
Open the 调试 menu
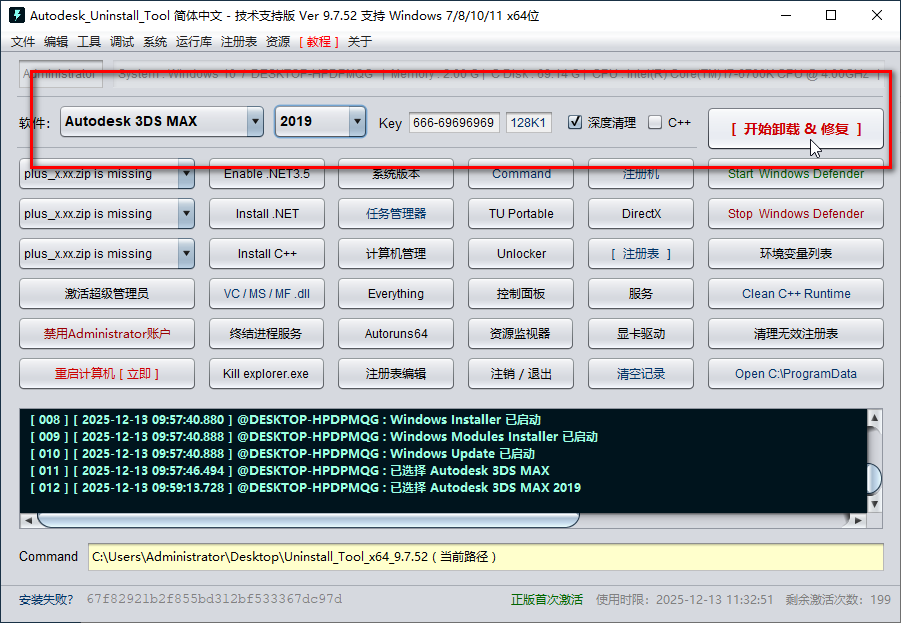(122, 41)
